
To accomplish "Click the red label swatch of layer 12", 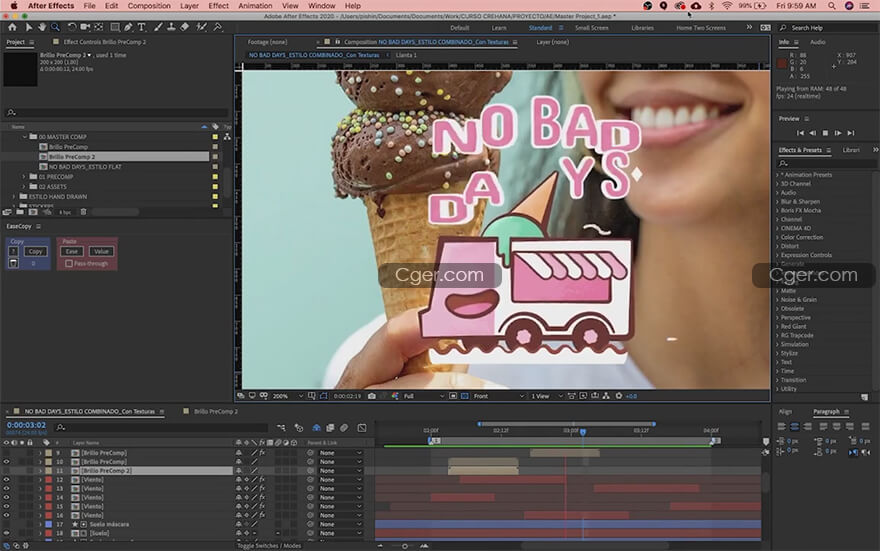I will click(x=49, y=480).
